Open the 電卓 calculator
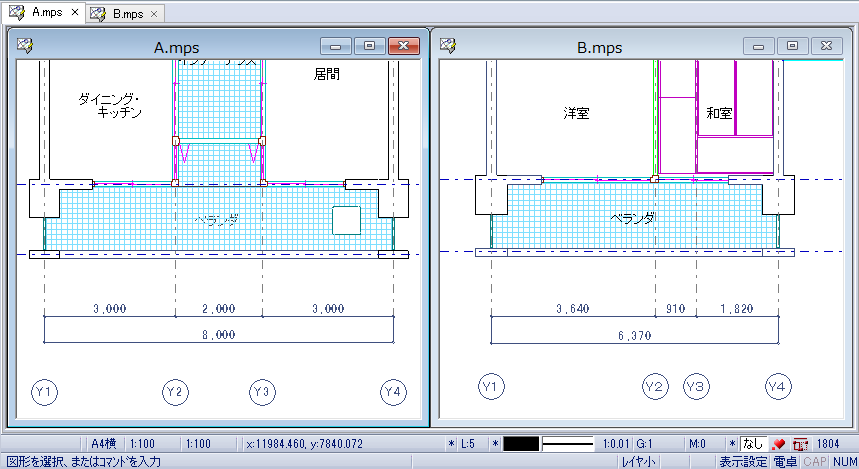 pyautogui.click(x=786, y=462)
